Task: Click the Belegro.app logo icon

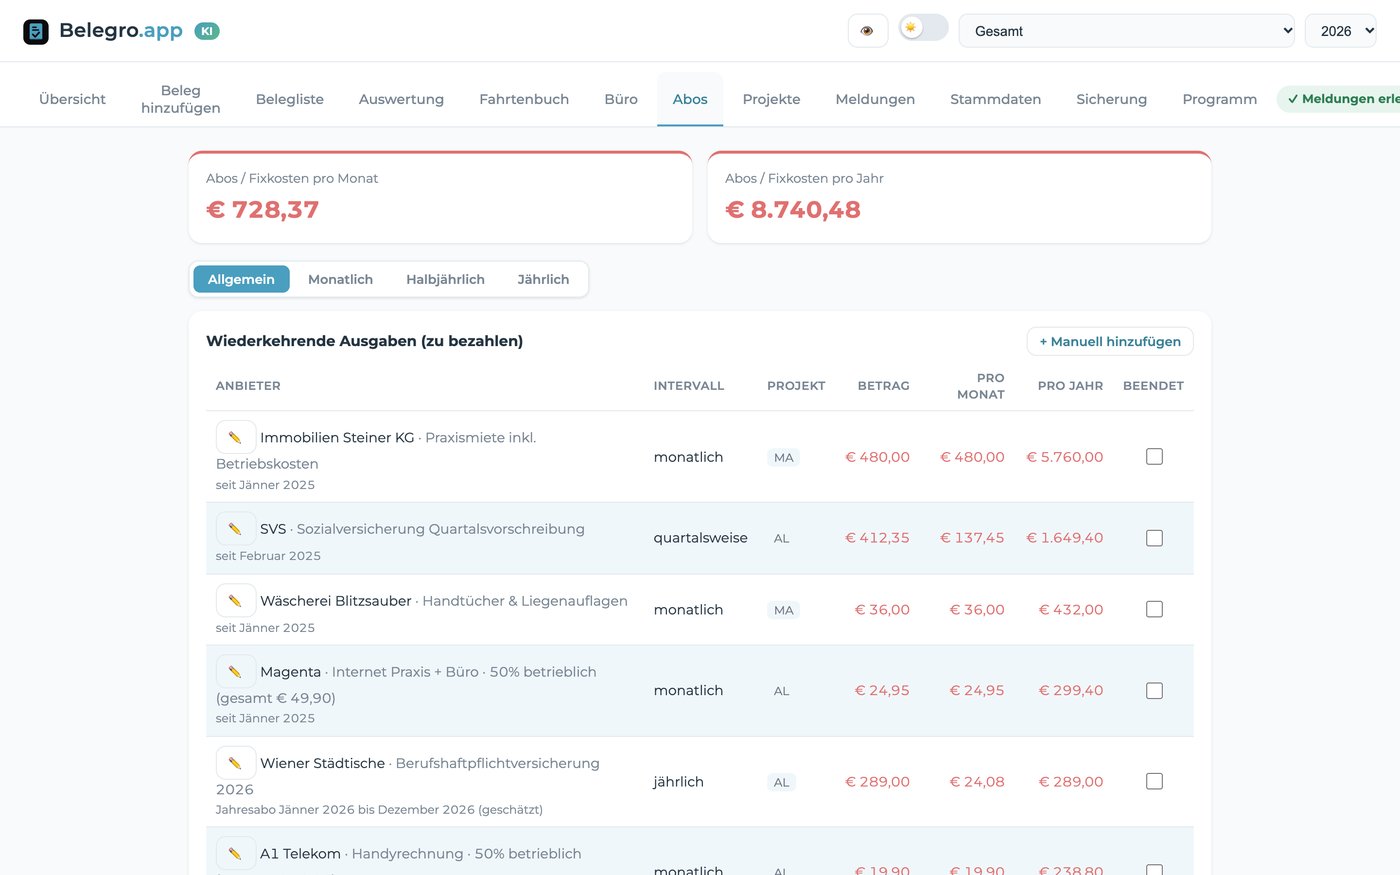Action: 36,31
